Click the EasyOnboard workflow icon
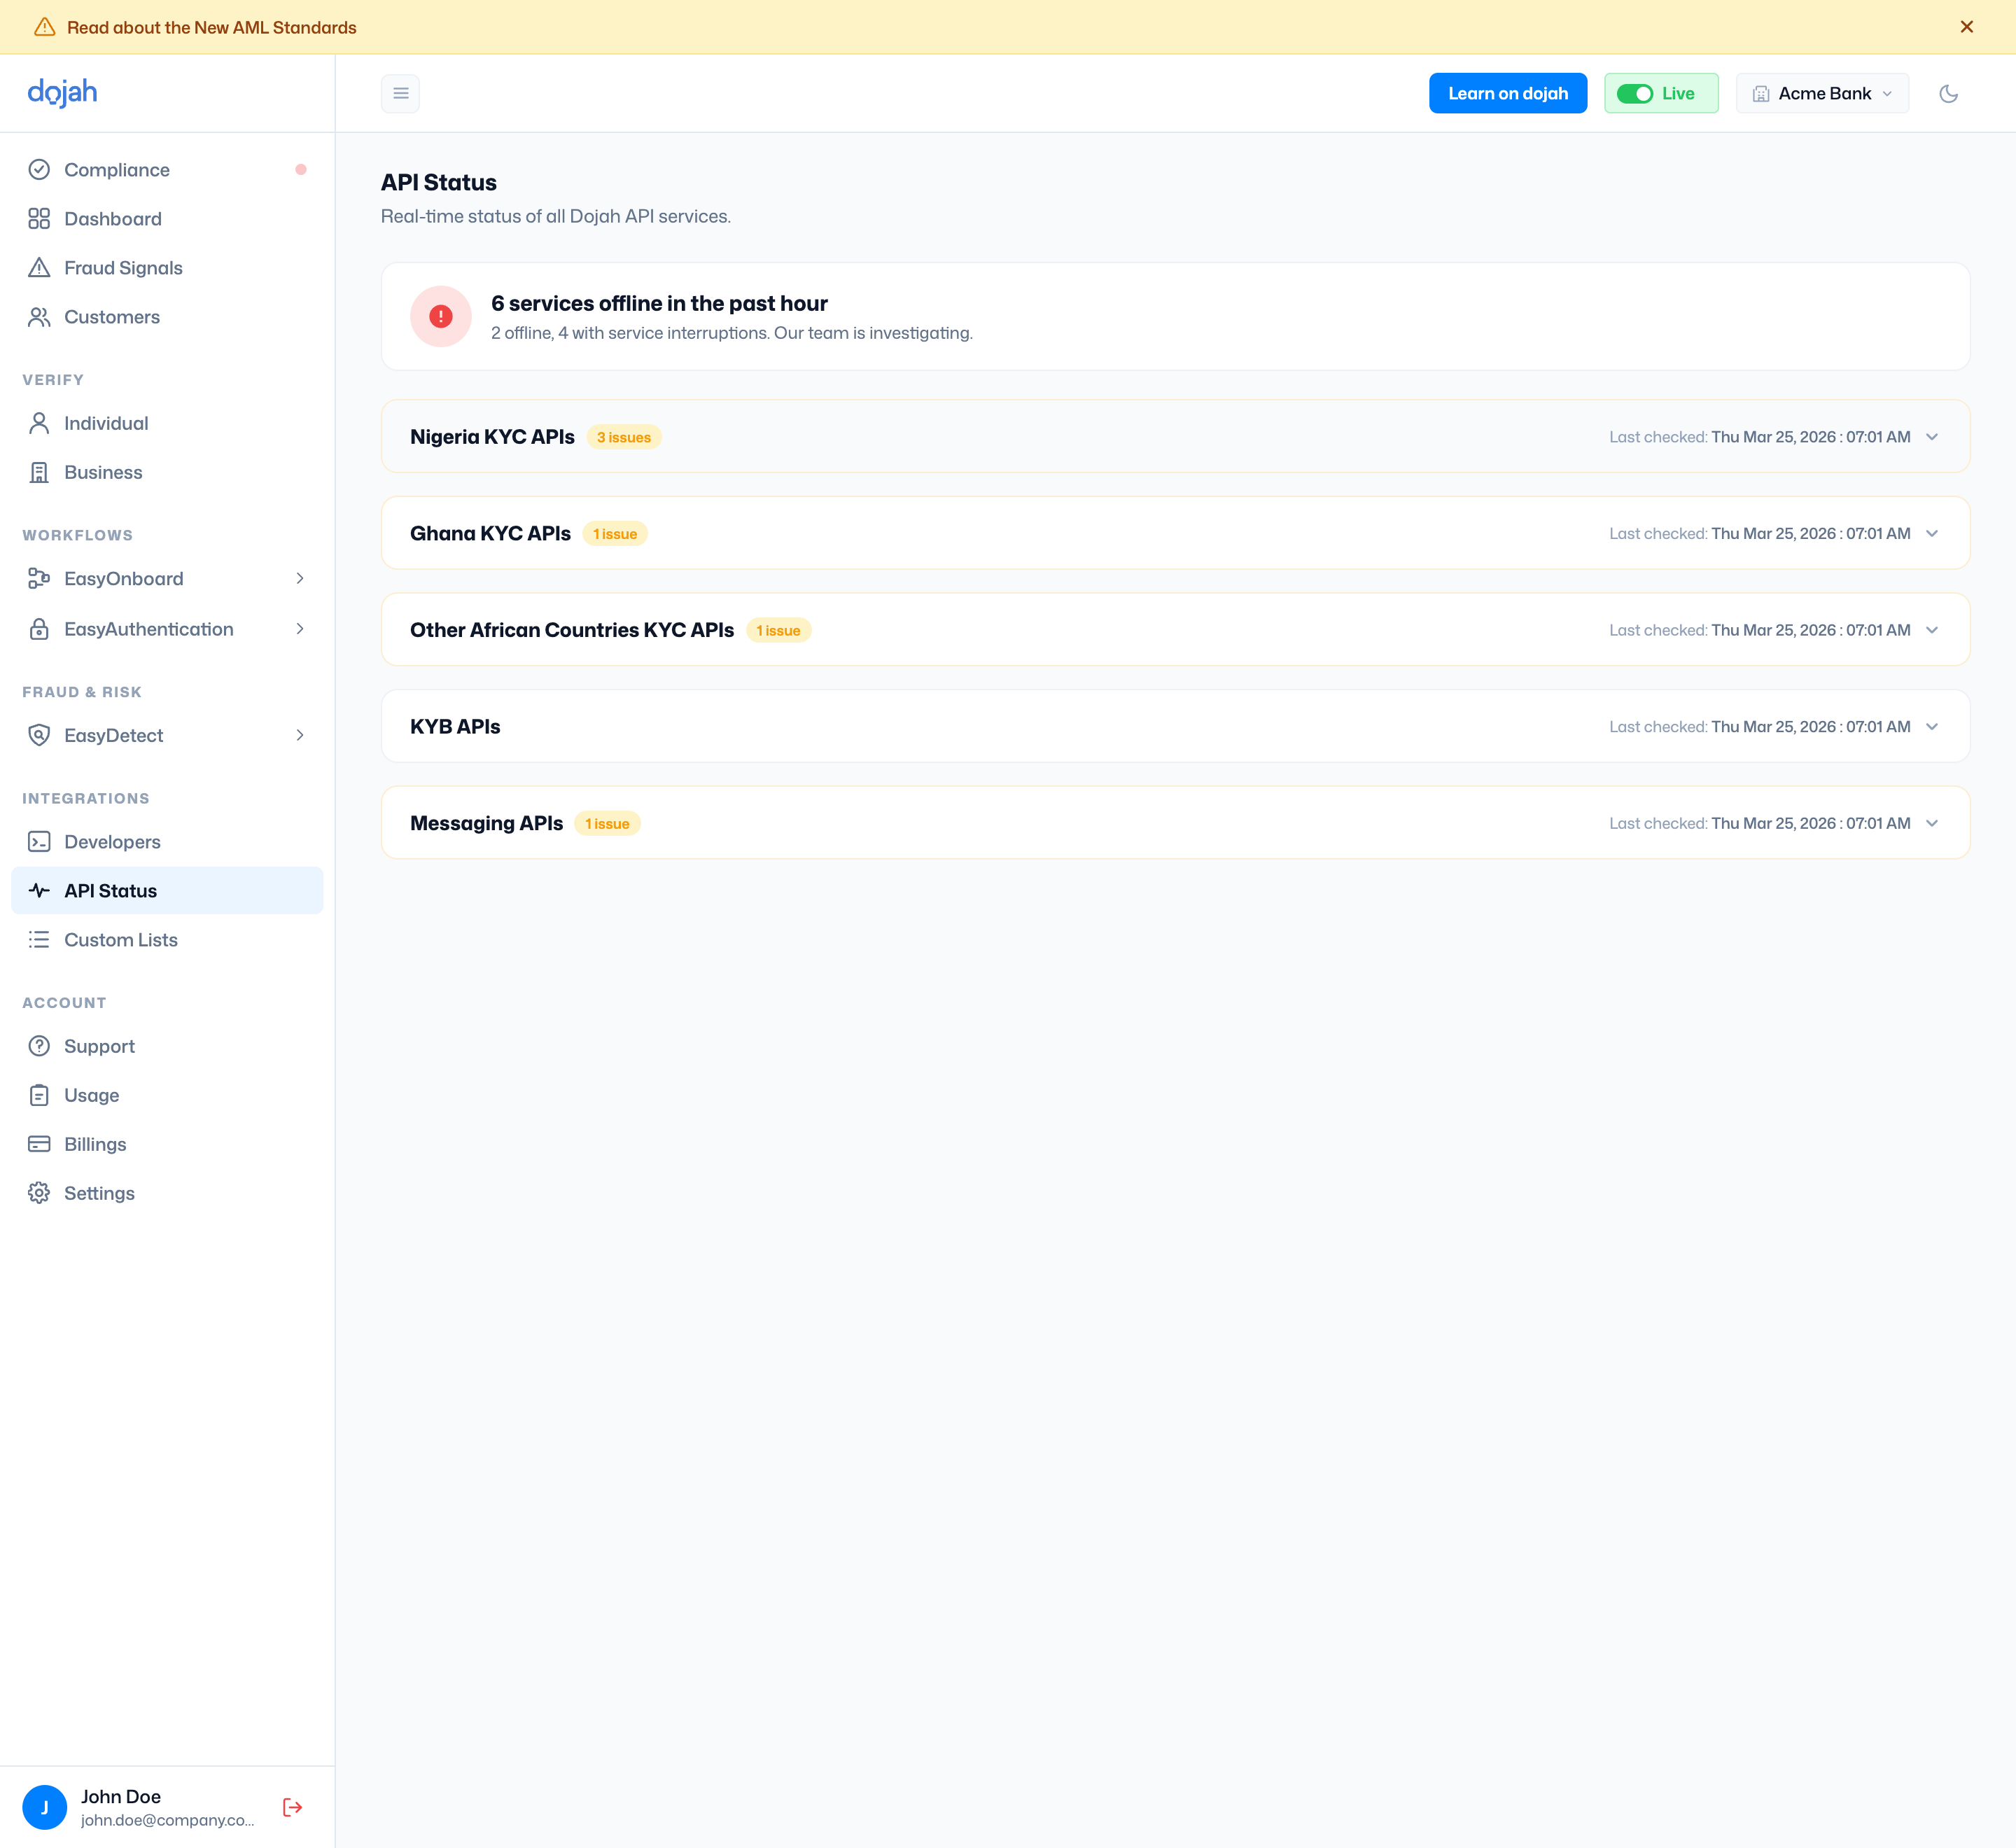The height and width of the screenshot is (1848, 2016). point(39,578)
